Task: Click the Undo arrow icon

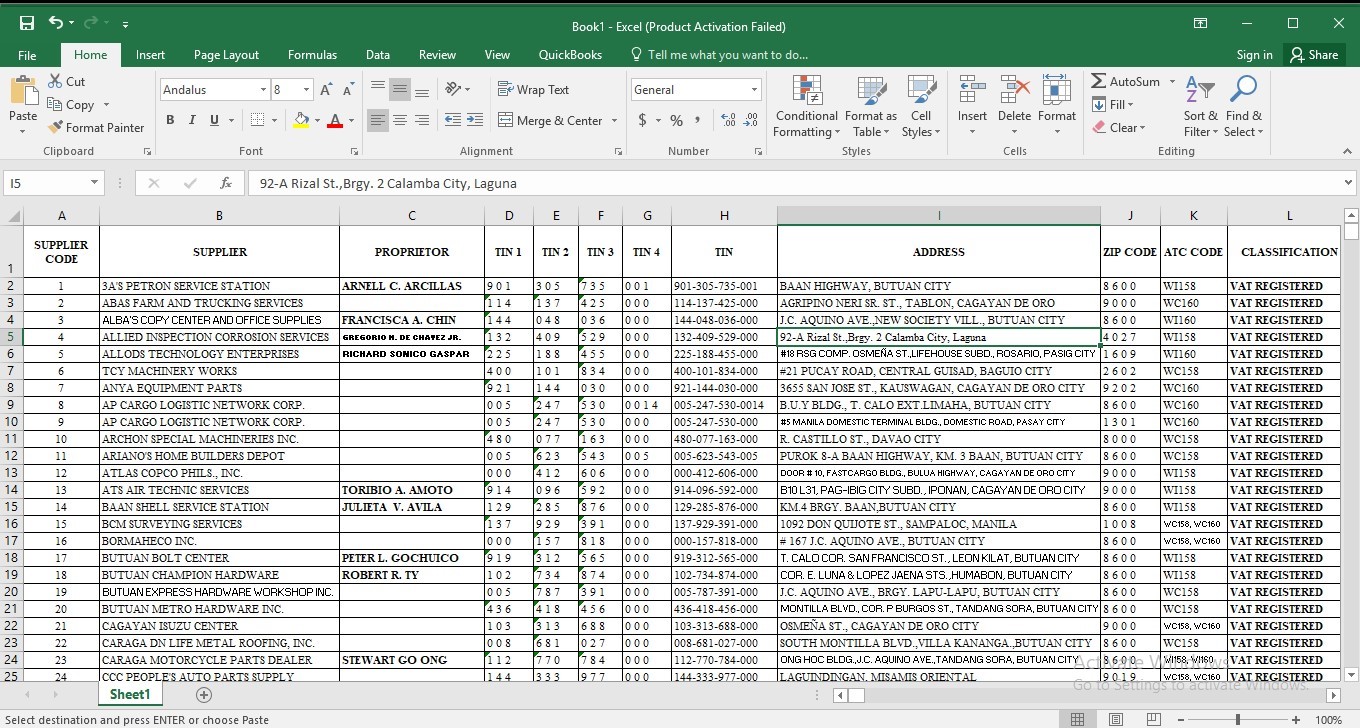Action: 56,23
